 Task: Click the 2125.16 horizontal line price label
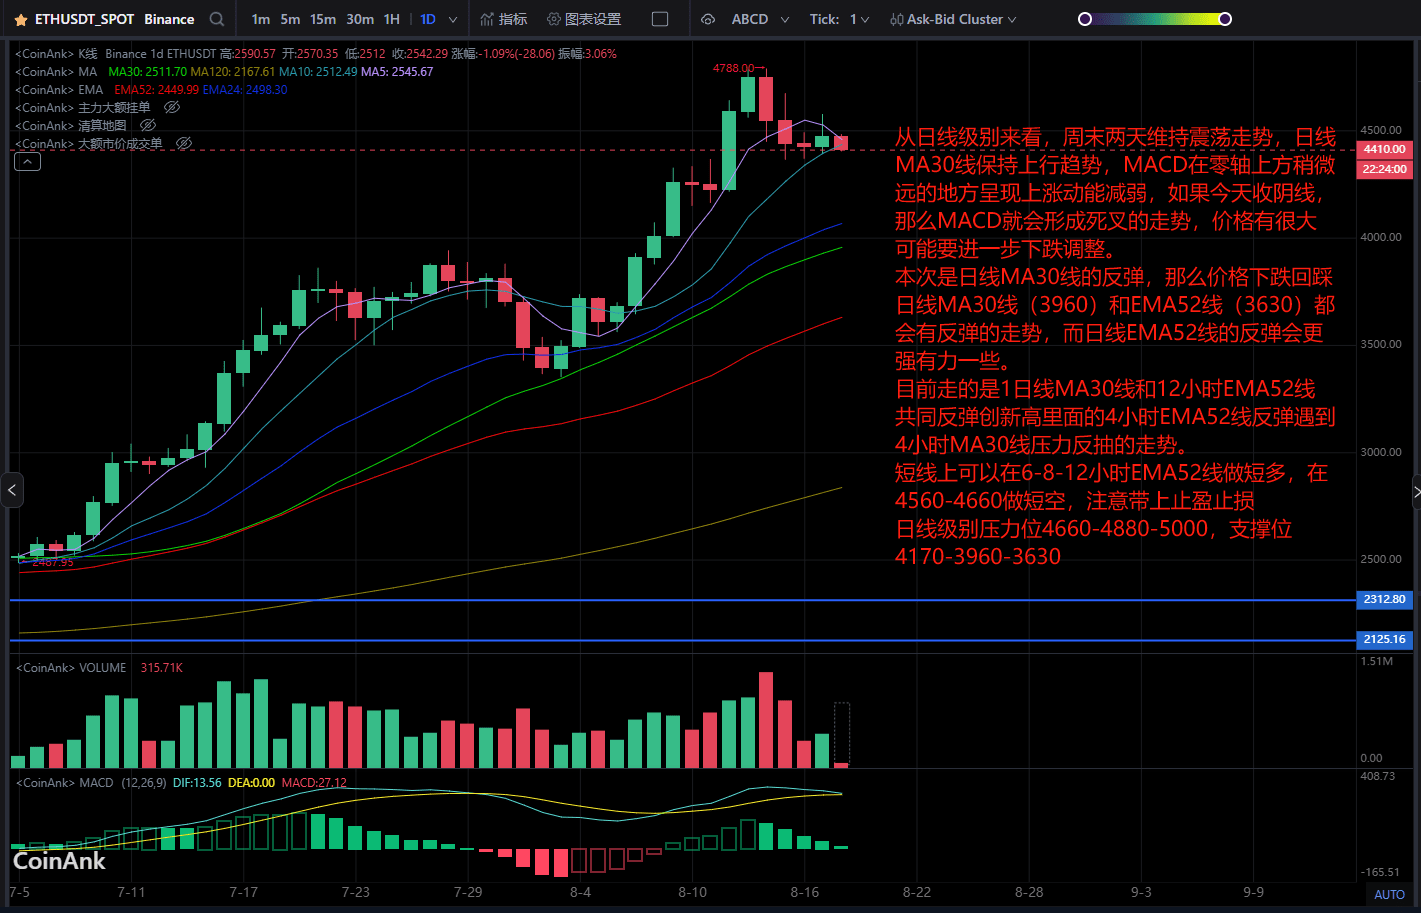pyautogui.click(x=1385, y=639)
